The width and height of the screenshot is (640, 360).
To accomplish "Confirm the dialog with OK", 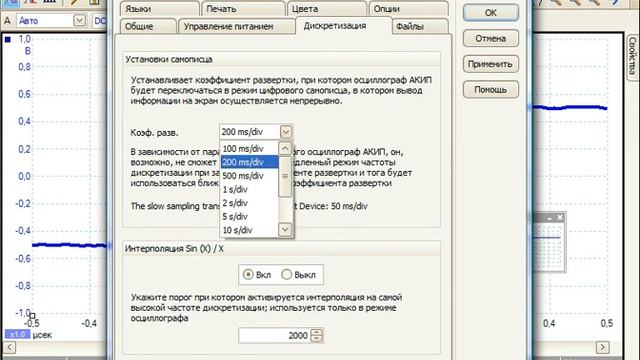I will point(491,13).
